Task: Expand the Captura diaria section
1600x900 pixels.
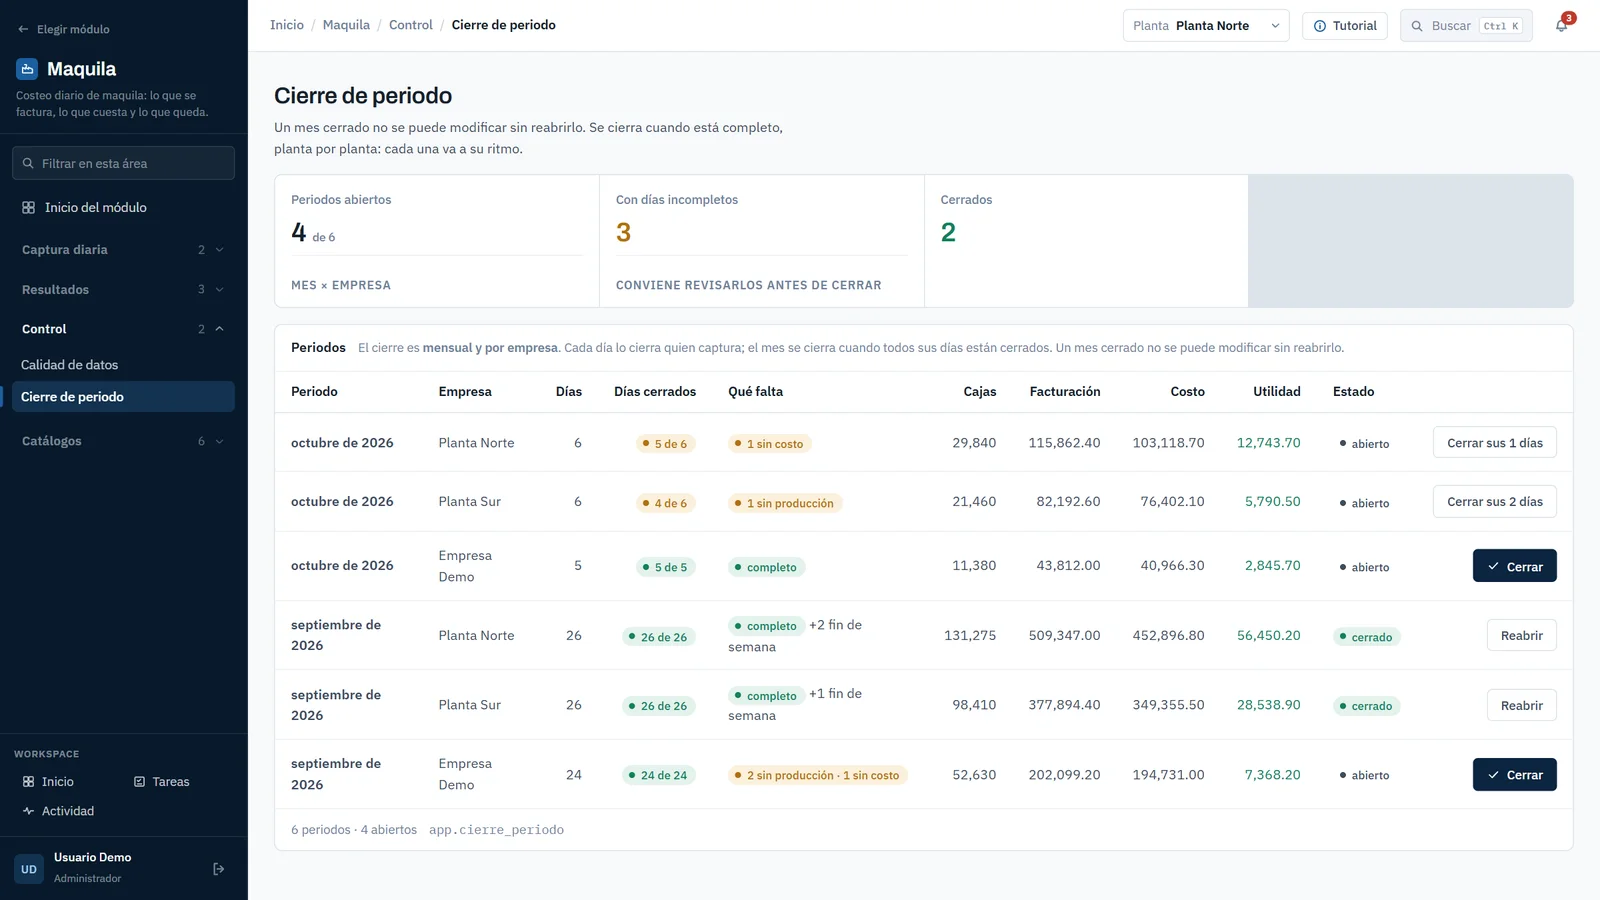Action: click(x=122, y=250)
